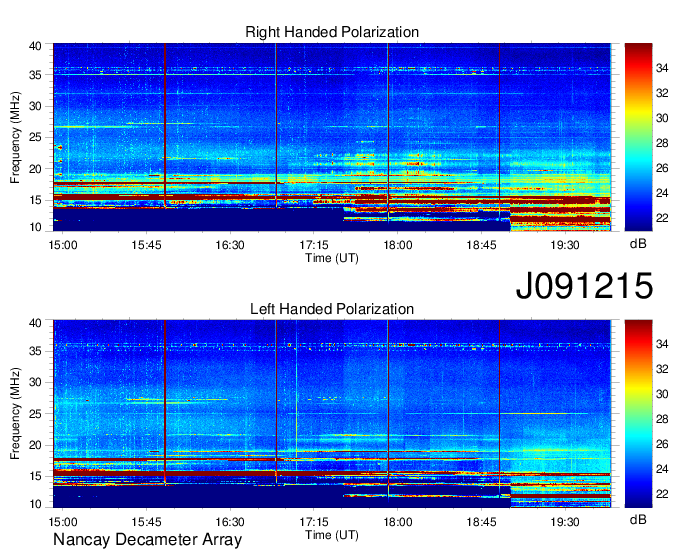This screenshot has height=552, width=680.
Task: Click 18:00 time tick under Left Handed plot
Action: (397, 522)
